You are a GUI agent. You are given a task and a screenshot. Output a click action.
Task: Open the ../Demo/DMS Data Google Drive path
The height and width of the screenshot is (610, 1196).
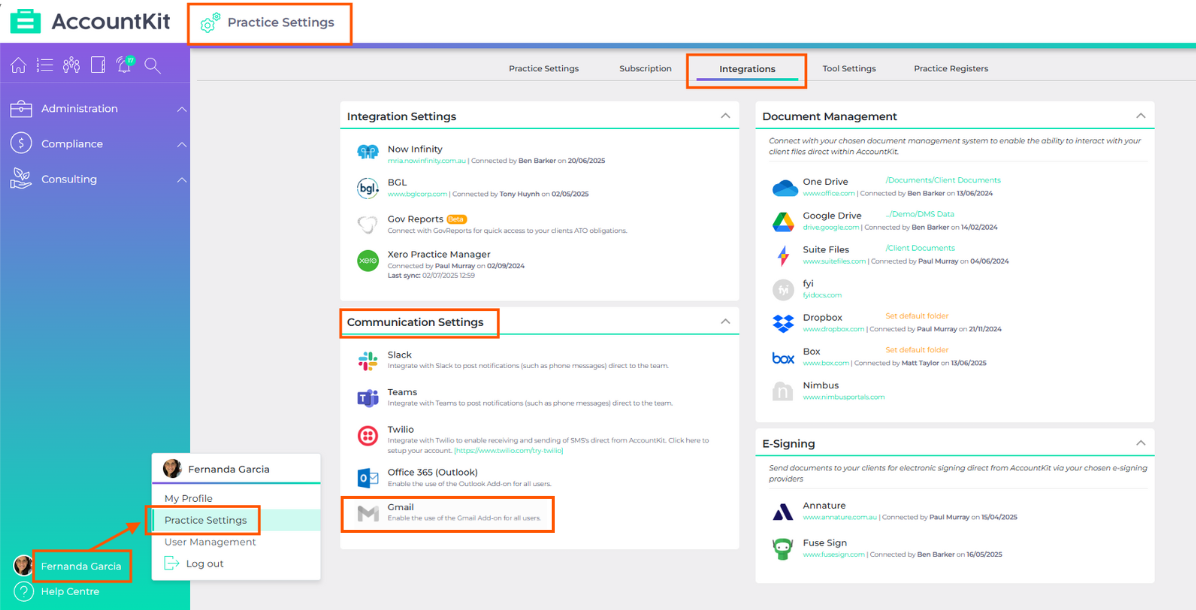tap(920, 214)
